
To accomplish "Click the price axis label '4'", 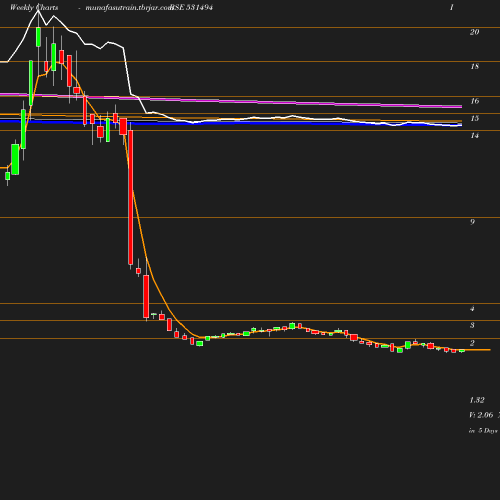I will [472, 308].
